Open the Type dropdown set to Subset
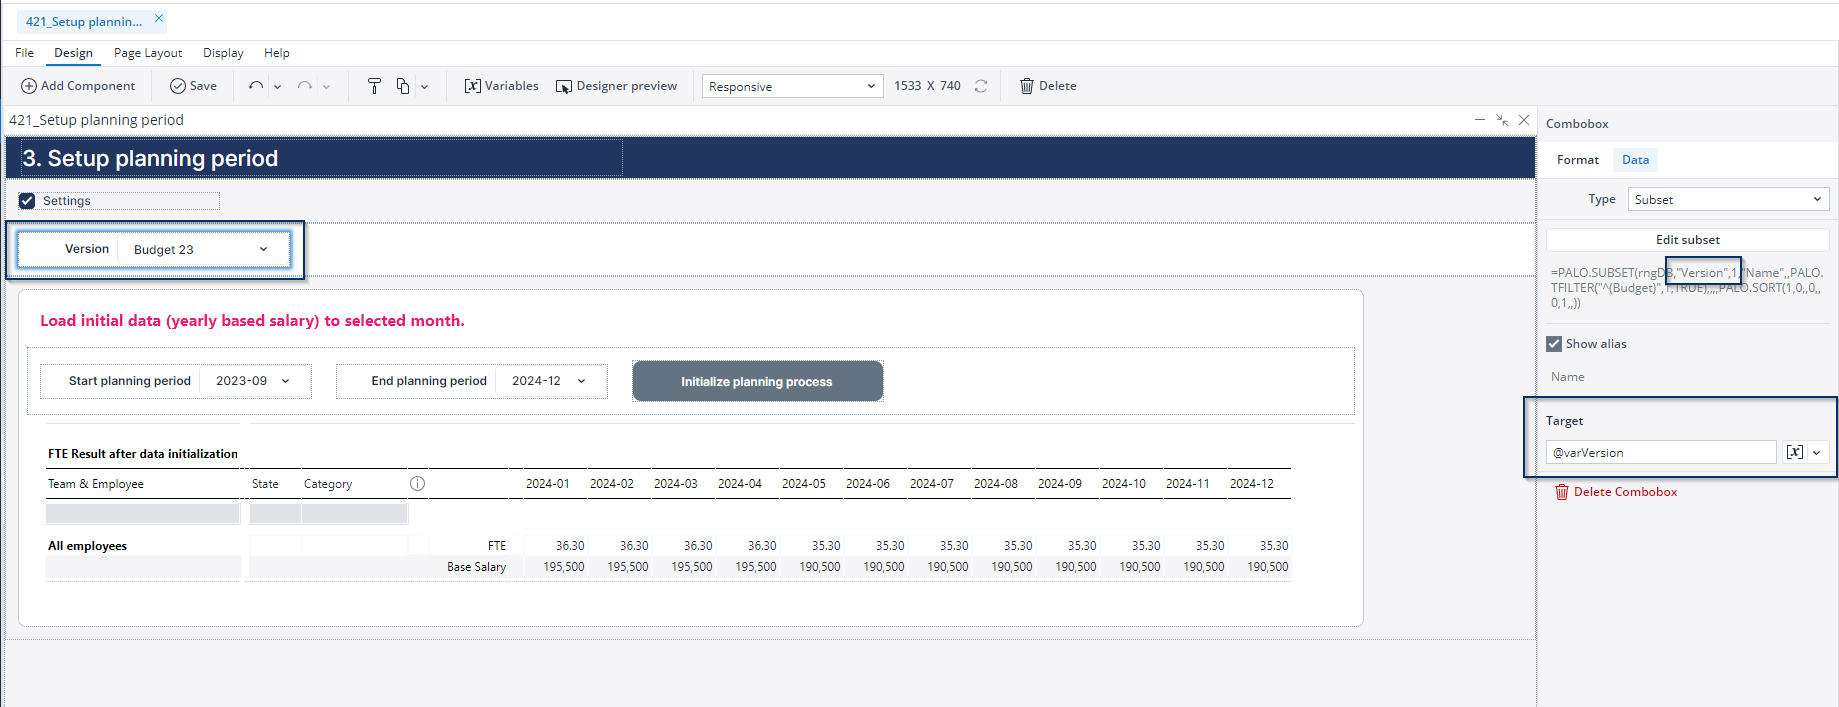Viewport: 1839px width, 707px height. click(x=1727, y=200)
